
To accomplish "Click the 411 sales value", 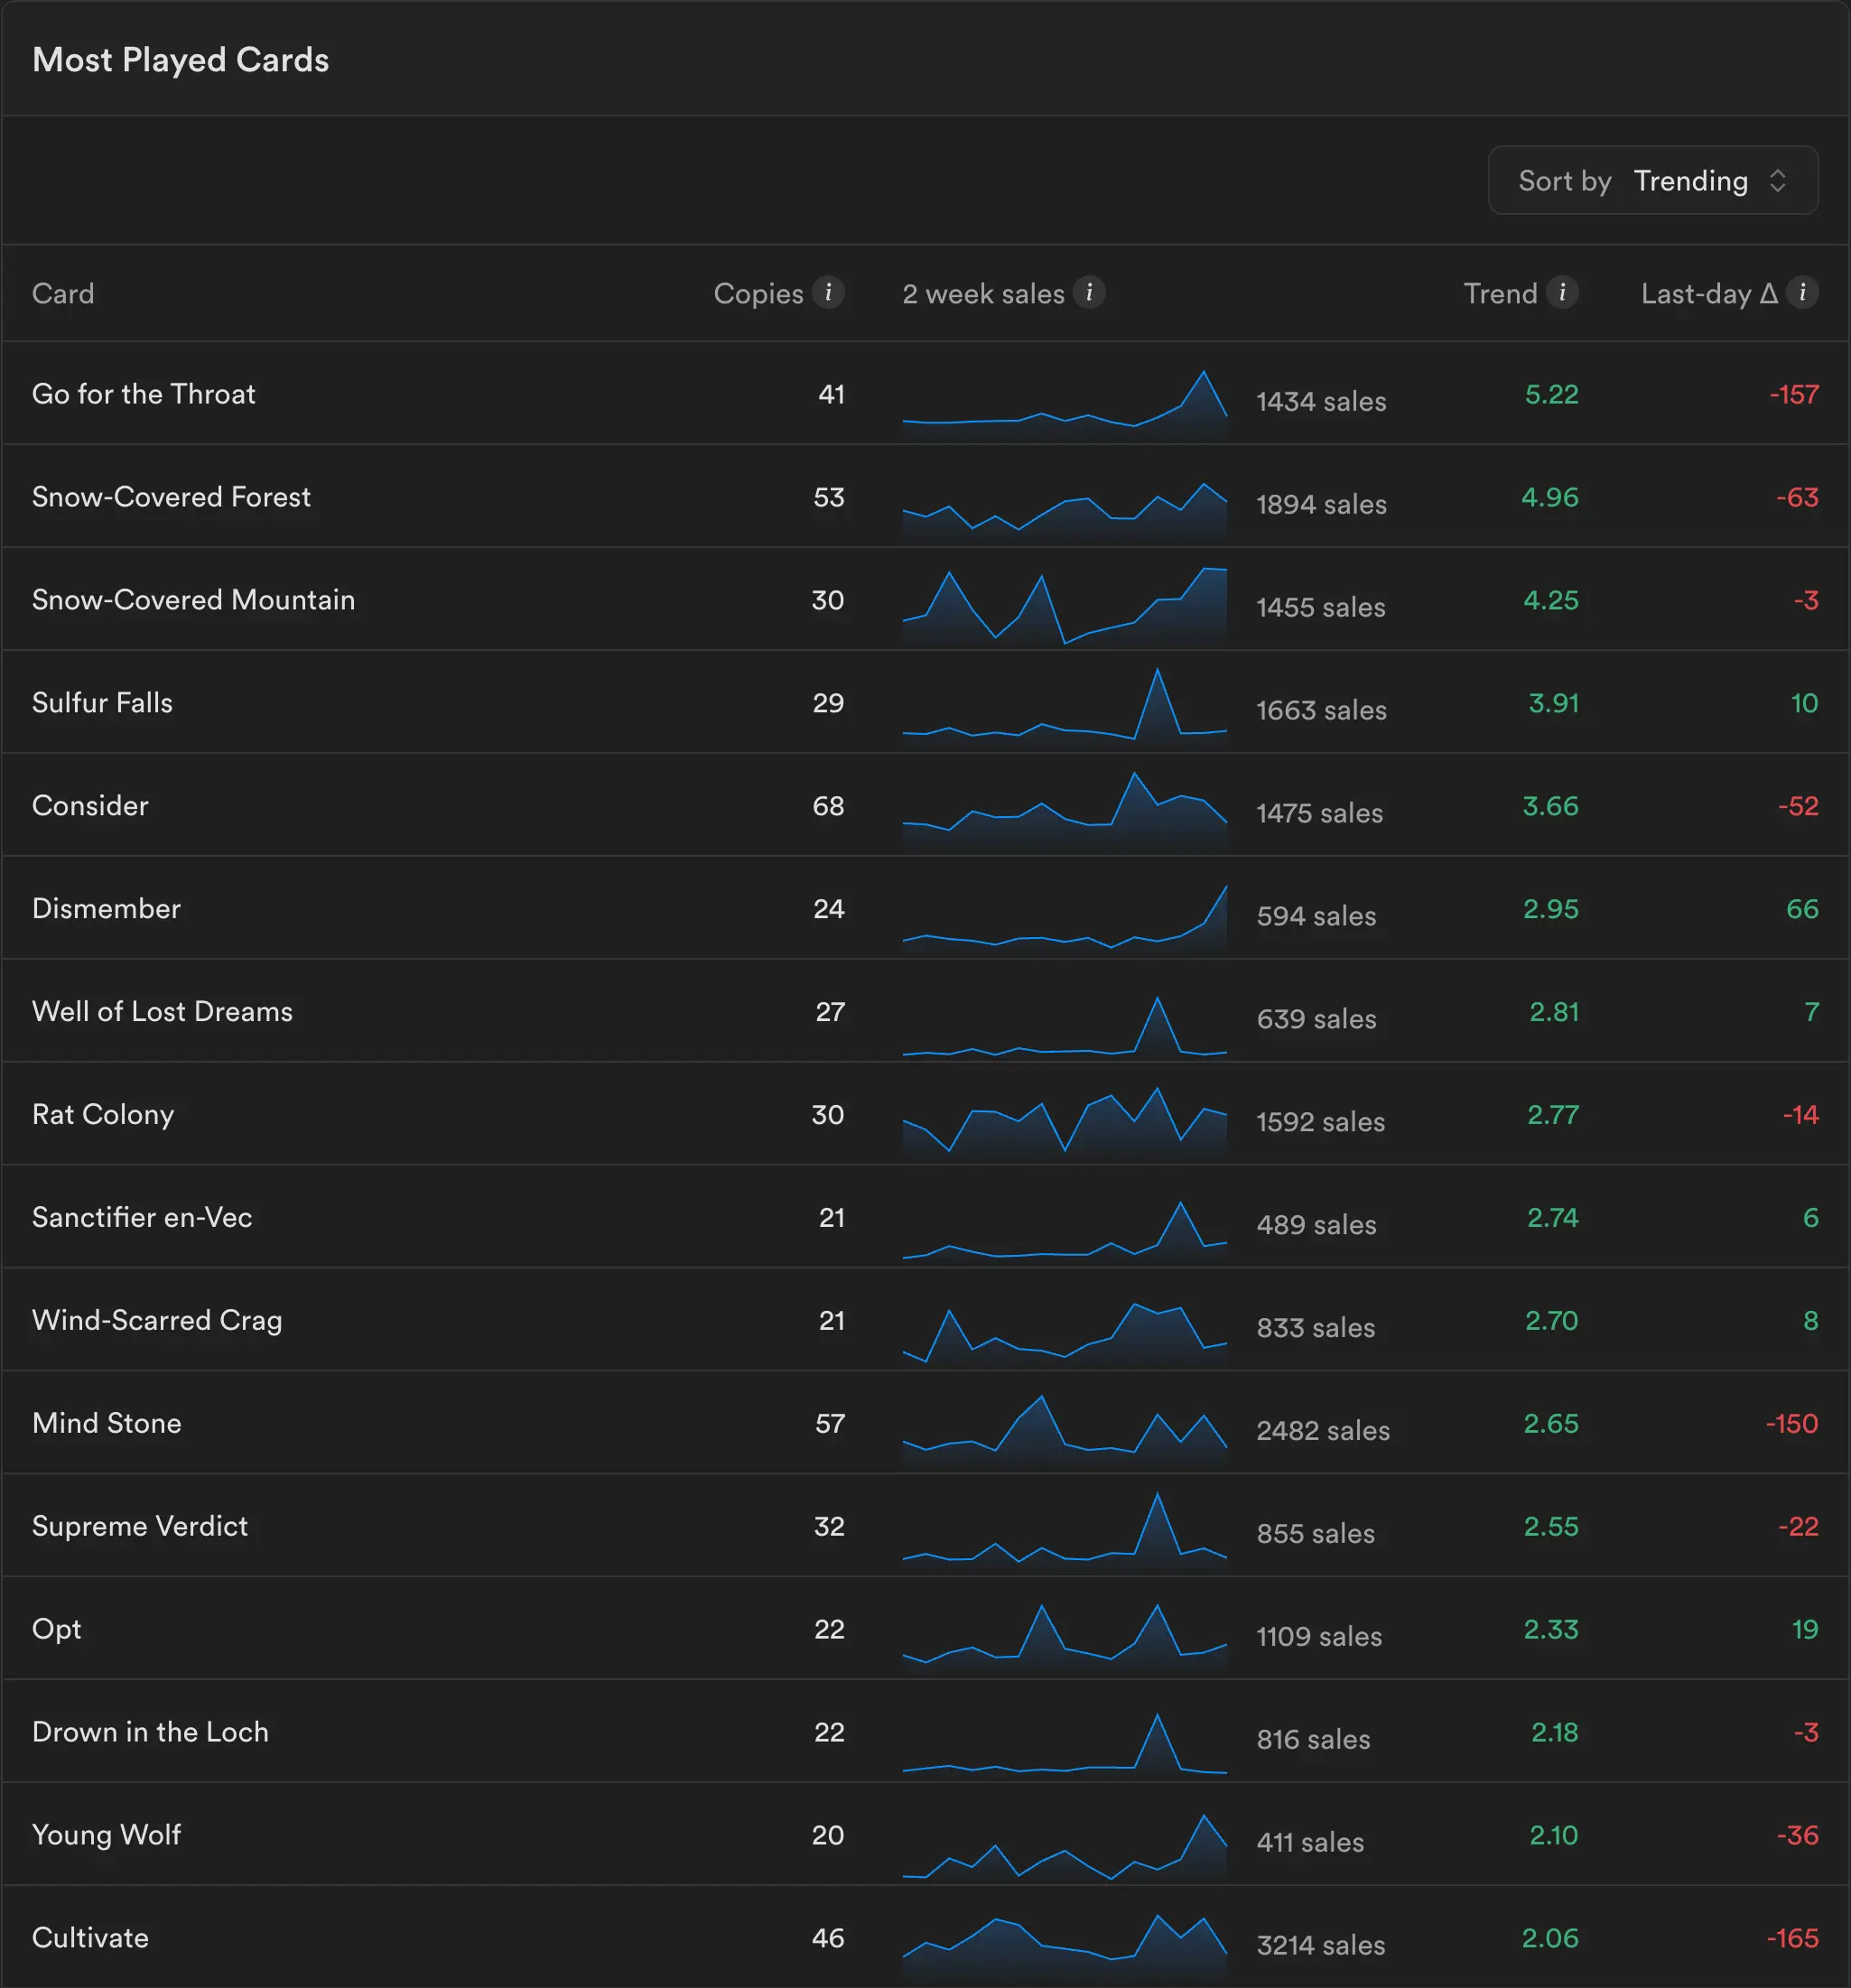I will (1310, 1843).
